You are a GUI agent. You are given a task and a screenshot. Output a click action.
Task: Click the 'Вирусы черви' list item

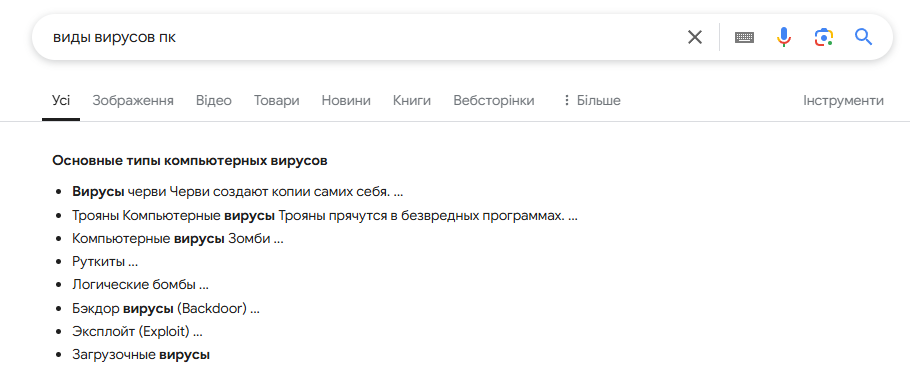[237, 192]
